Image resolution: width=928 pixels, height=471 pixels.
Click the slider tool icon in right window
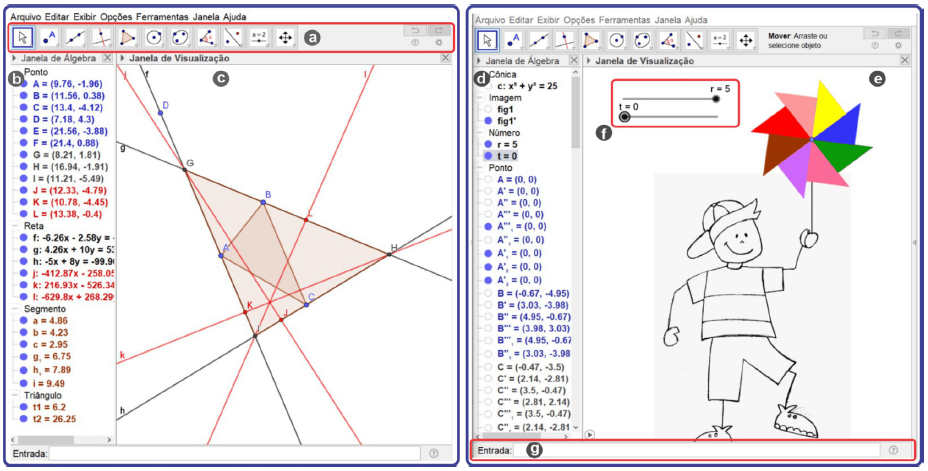720,40
